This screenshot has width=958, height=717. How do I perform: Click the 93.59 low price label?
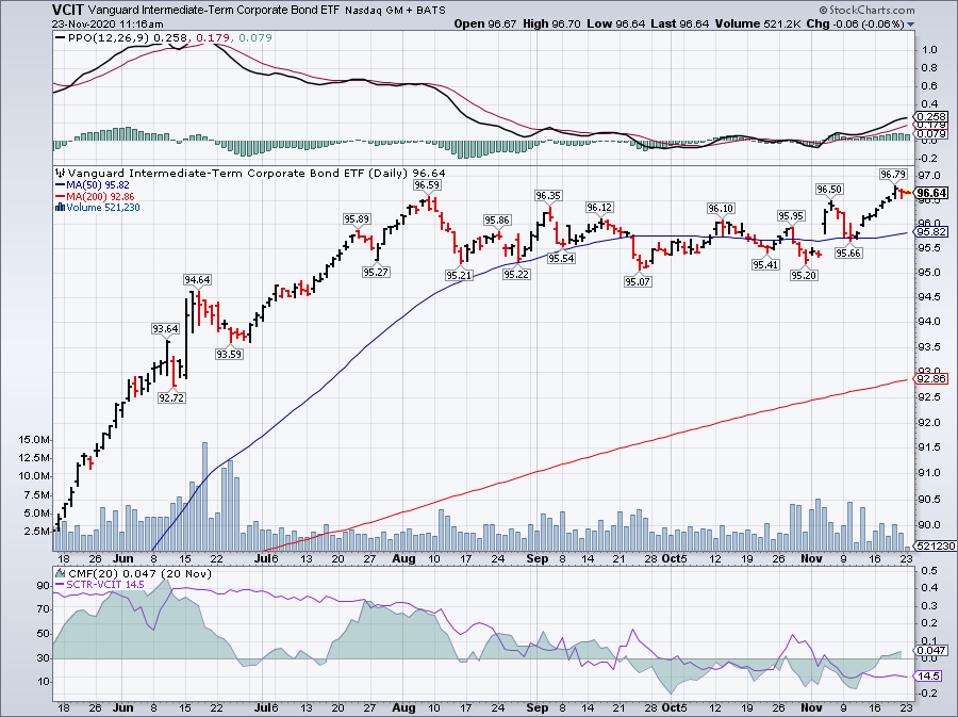(x=229, y=354)
